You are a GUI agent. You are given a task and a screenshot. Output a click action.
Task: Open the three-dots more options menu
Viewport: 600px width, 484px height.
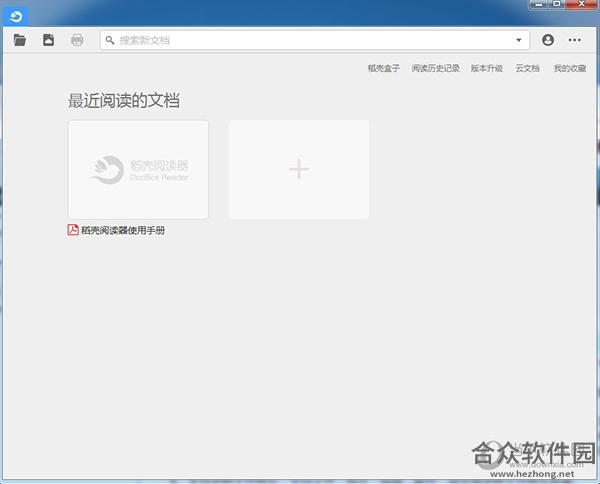(574, 40)
